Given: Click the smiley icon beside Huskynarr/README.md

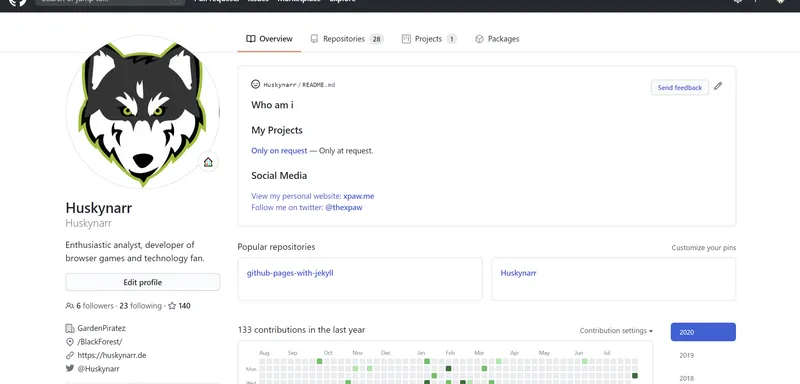Looking at the screenshot, I should coord(256,84).
